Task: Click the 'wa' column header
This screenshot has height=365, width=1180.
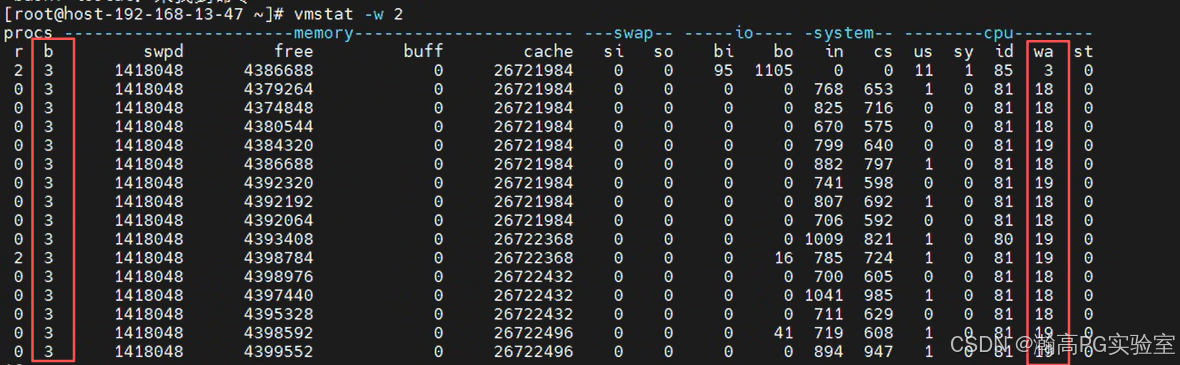Action: click(1043, 52)
